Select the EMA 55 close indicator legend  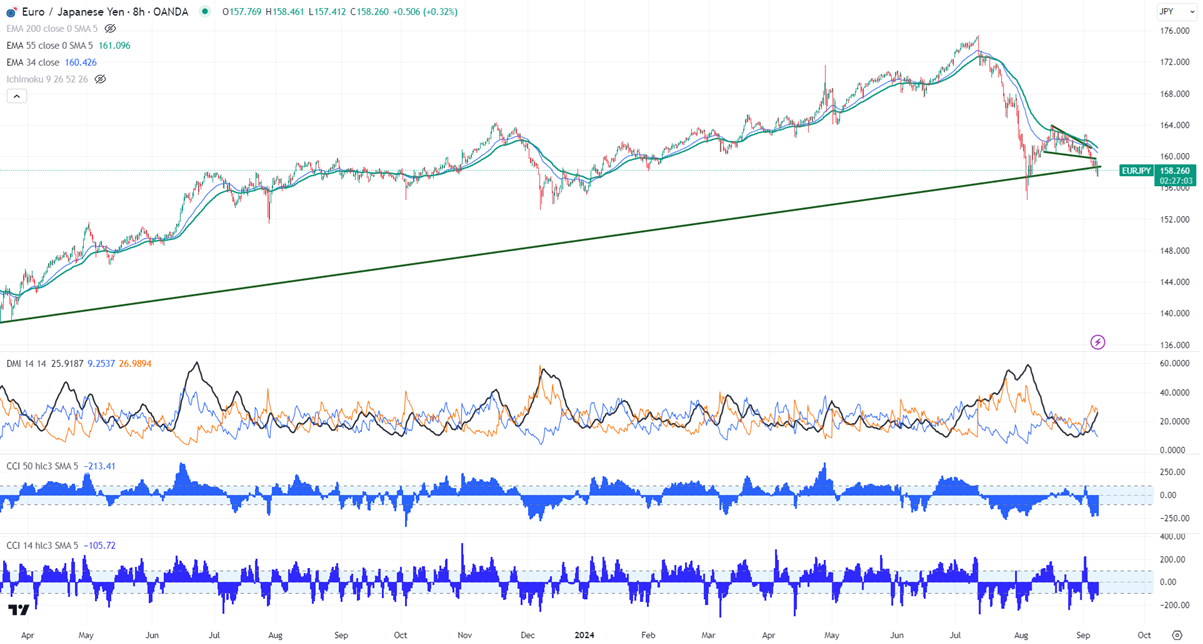point(49,45)
